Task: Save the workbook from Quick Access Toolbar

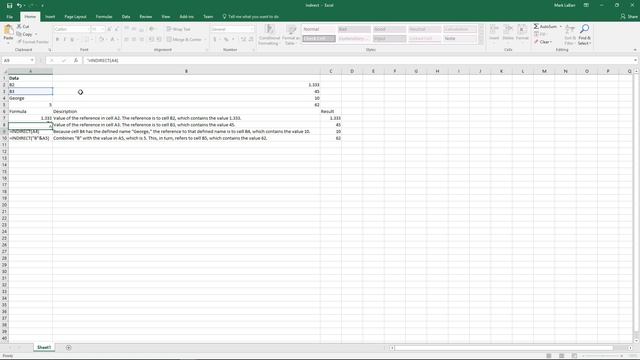Action: pos(9,5)
